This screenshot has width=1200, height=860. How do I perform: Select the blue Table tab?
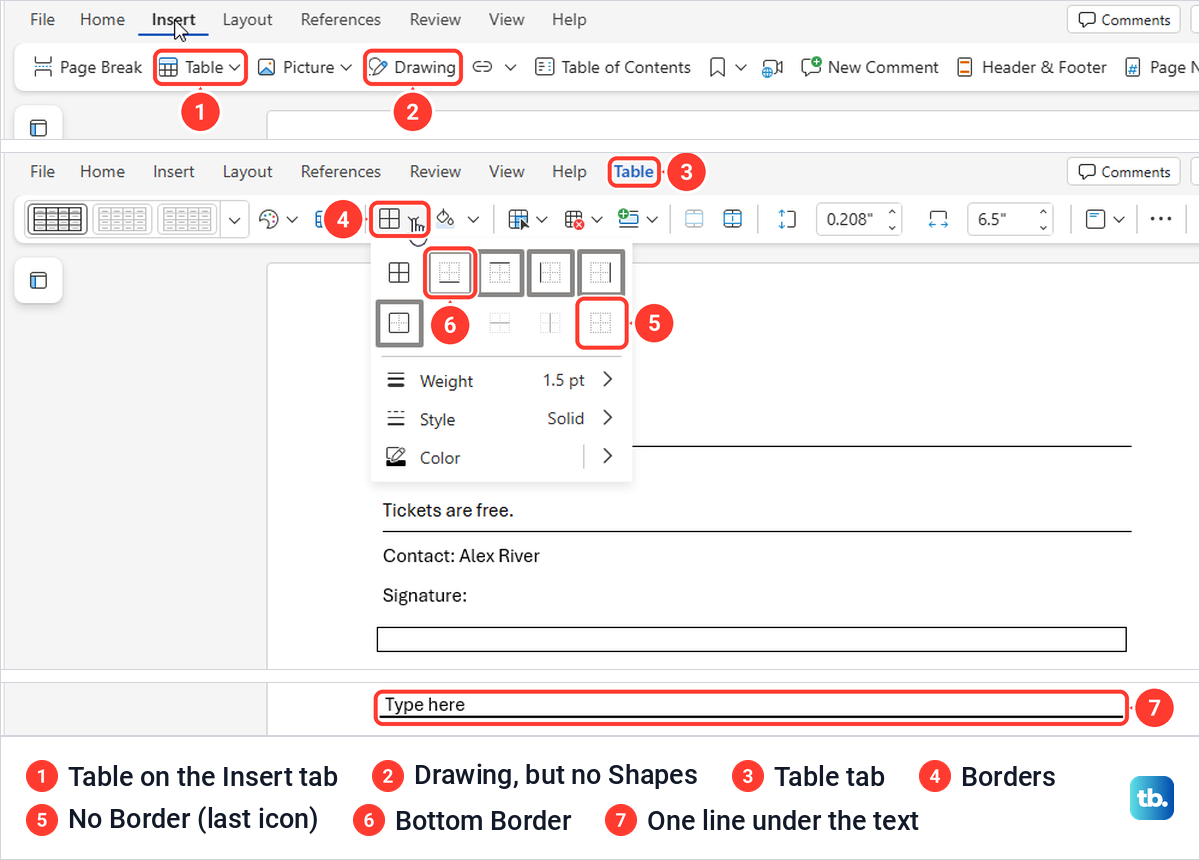pyautogui.click(x=633, y=171)
